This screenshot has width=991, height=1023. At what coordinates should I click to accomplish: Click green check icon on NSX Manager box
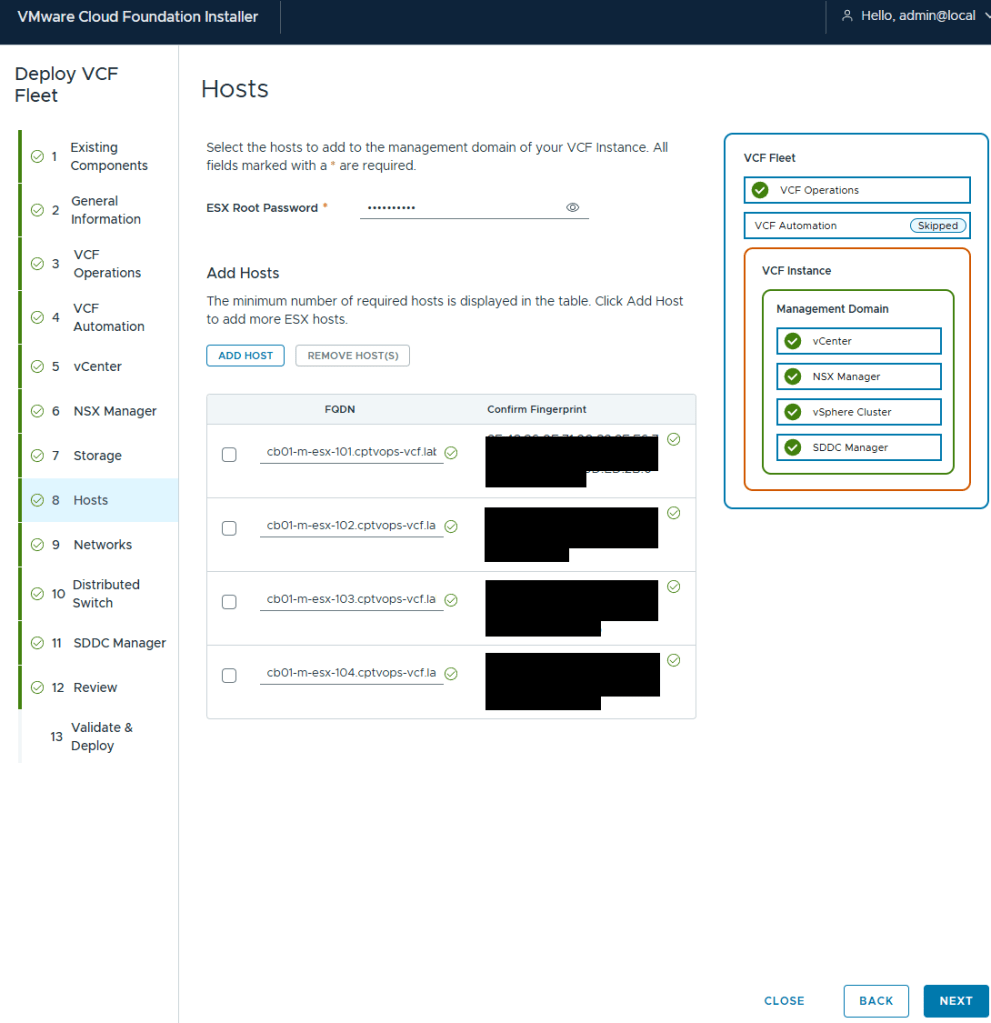[x=793, y=376]
